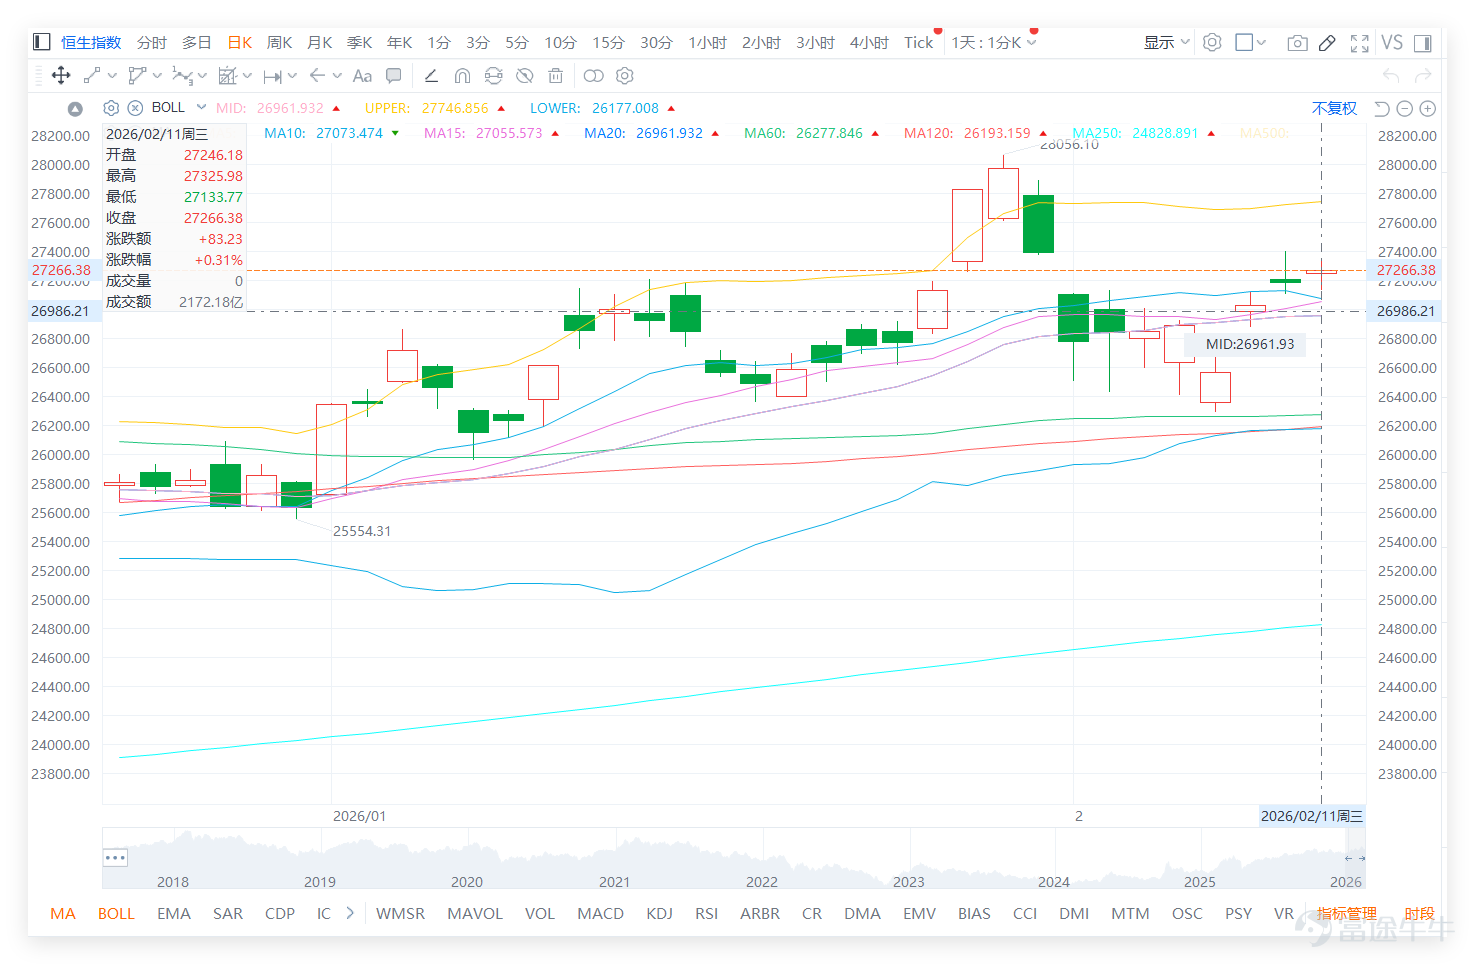1475x965 pixels.
Task: Reset chart zoom with curved arrow icon
Action: 1381,108
